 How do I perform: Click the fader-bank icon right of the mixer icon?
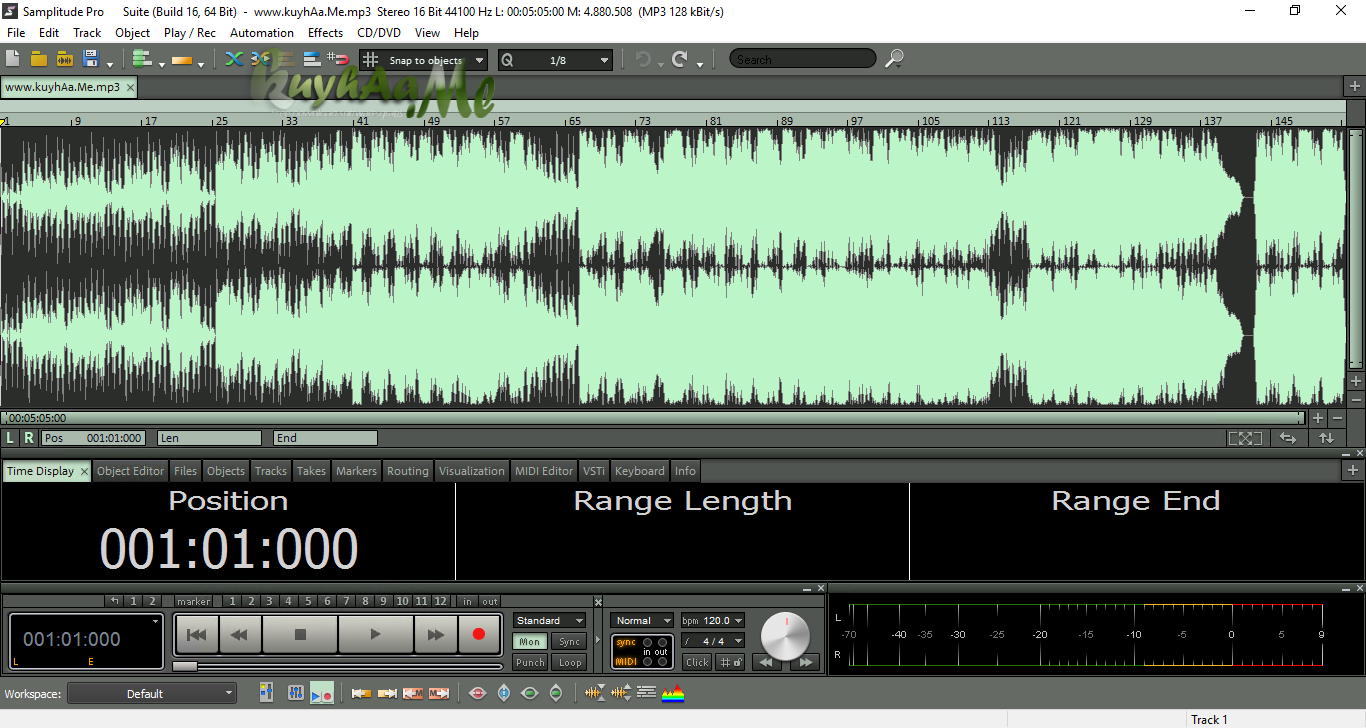coord(296,693)
